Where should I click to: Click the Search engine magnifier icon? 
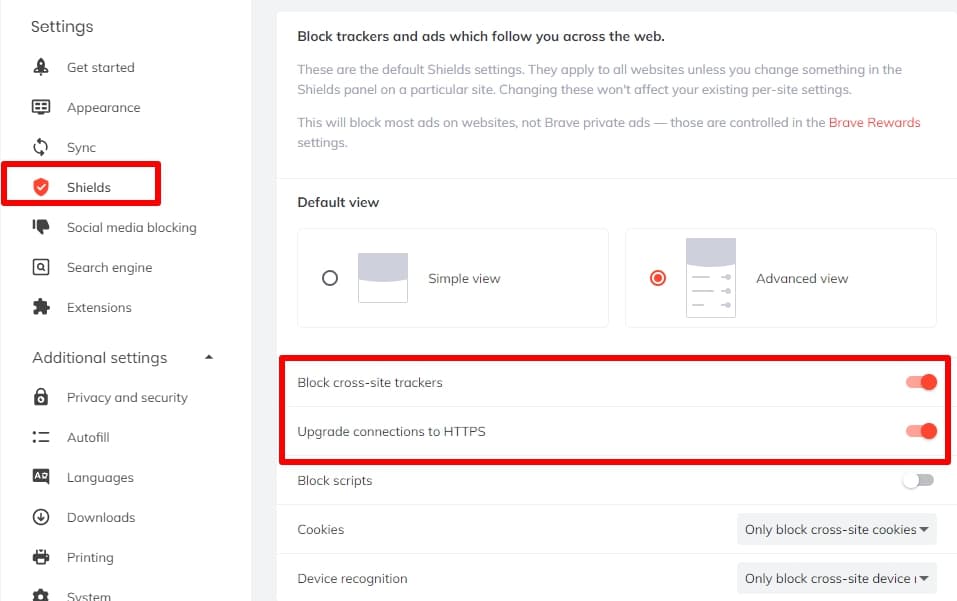[x=41, y=267]
